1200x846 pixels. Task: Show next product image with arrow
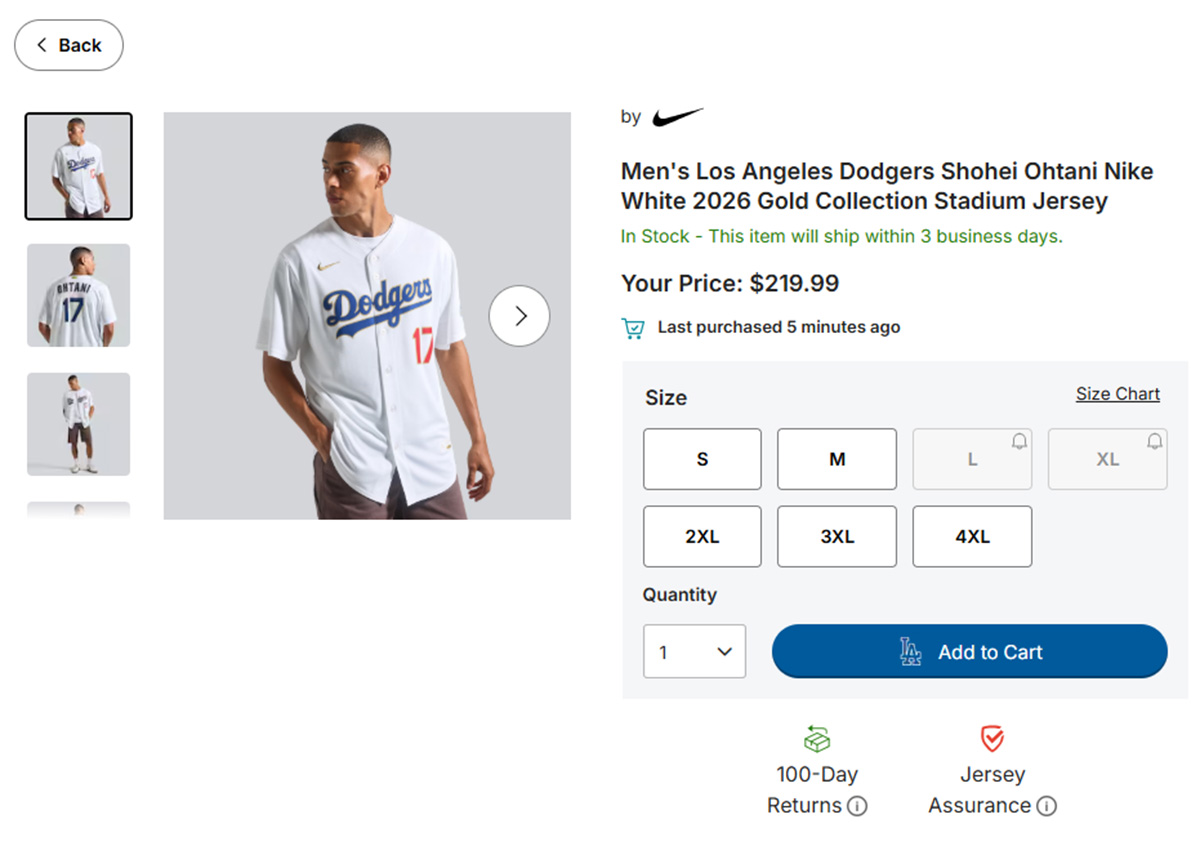[519, 316]
